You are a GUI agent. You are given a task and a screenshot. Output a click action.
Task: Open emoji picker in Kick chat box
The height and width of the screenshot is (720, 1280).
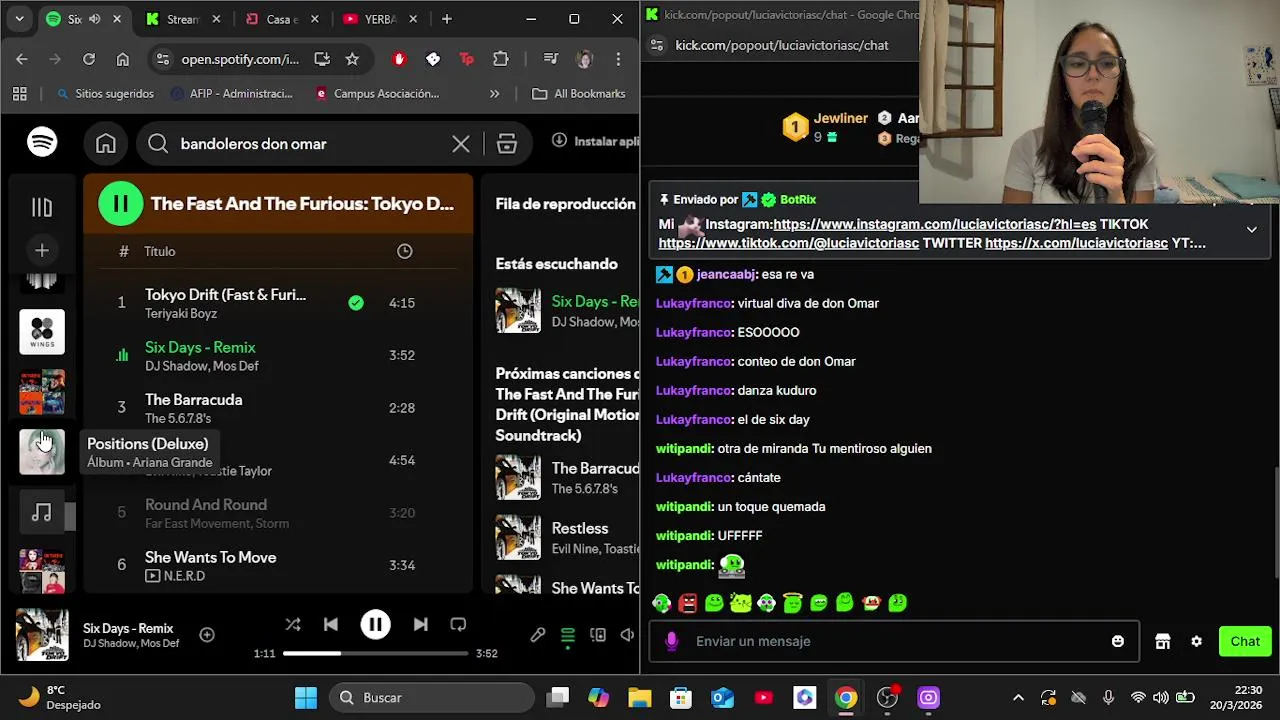pos(1118,641)
